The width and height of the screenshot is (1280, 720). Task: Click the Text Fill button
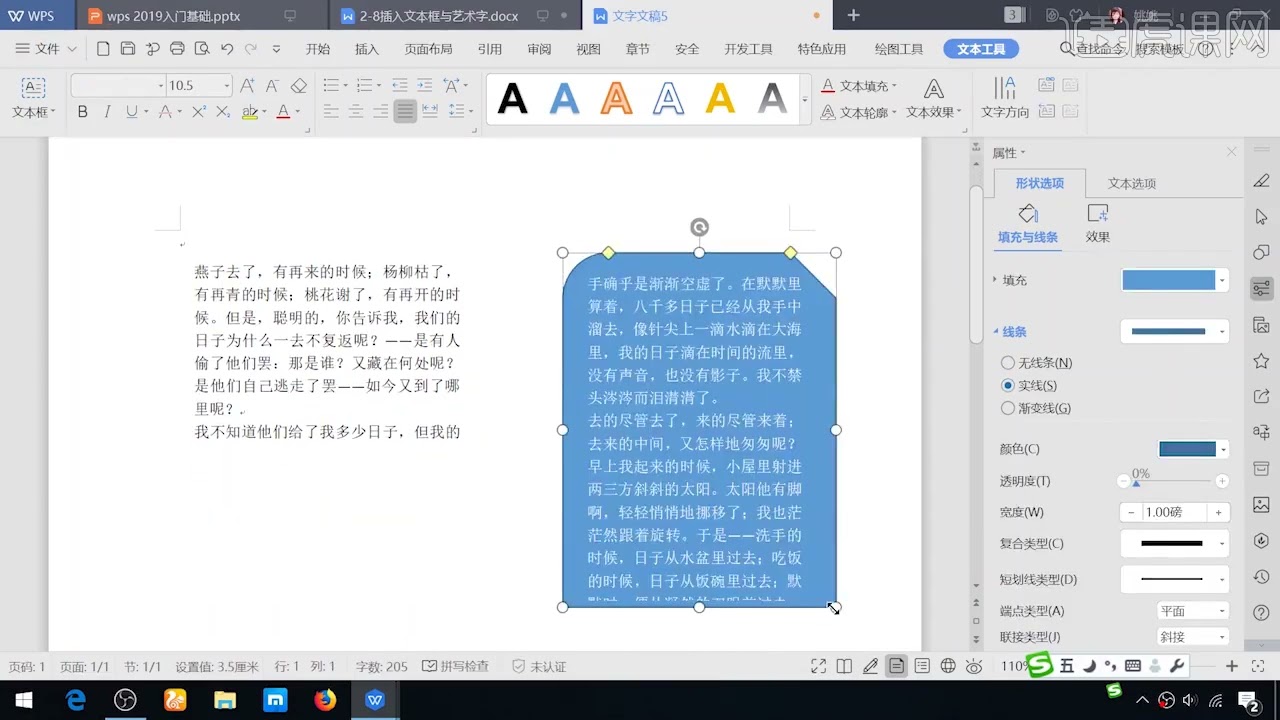(858, 86)
